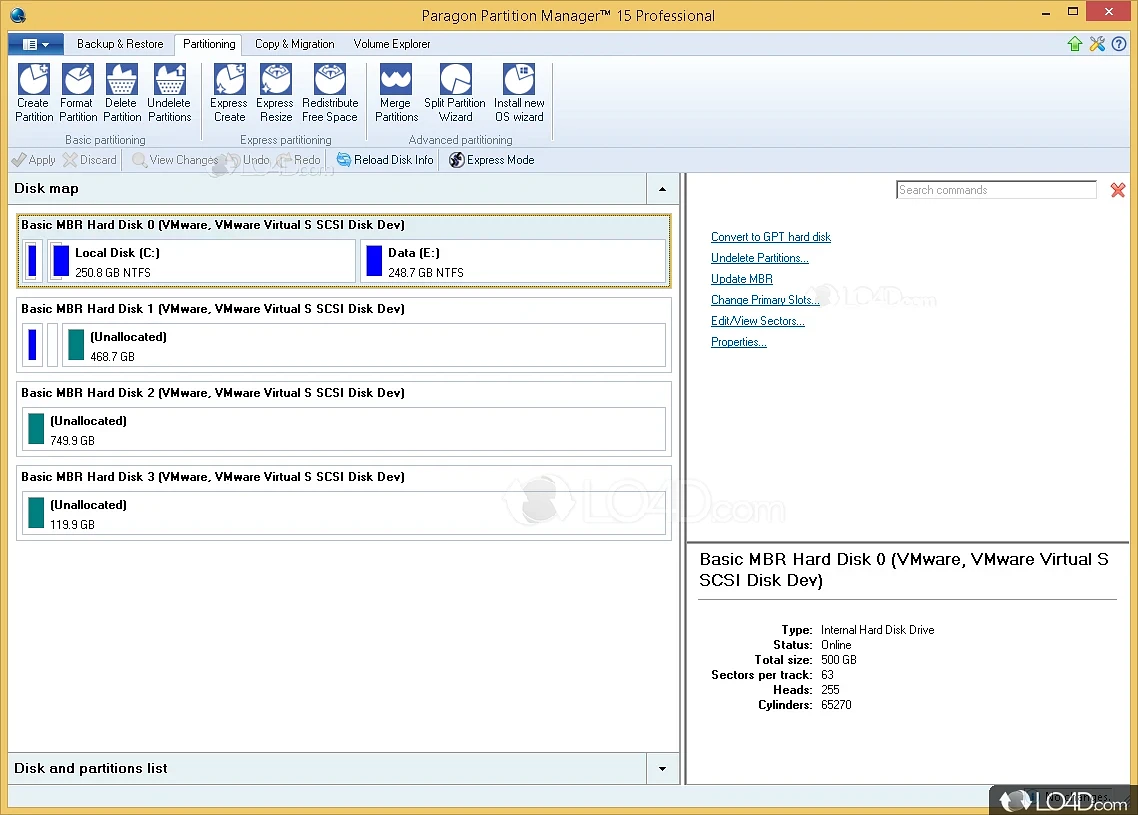The image size is (1138, 815).
Task: Switch to Express Mode
Action: tap(491, 160)
